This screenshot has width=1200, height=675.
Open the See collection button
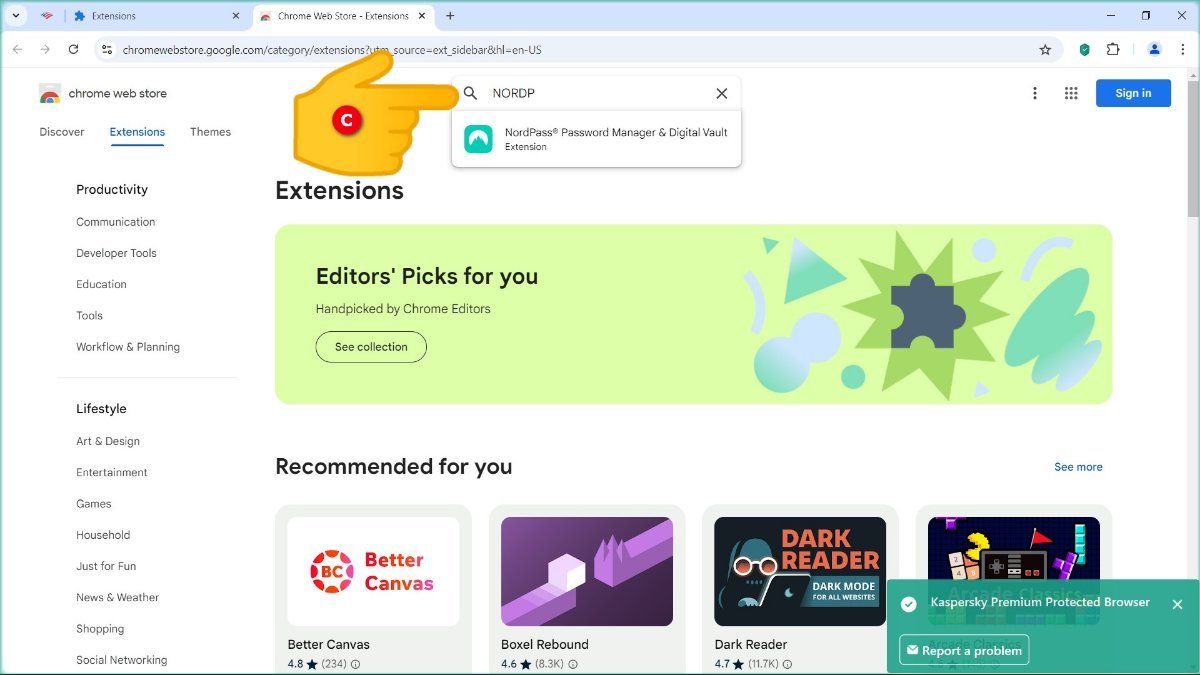click(x=371, y=347)
